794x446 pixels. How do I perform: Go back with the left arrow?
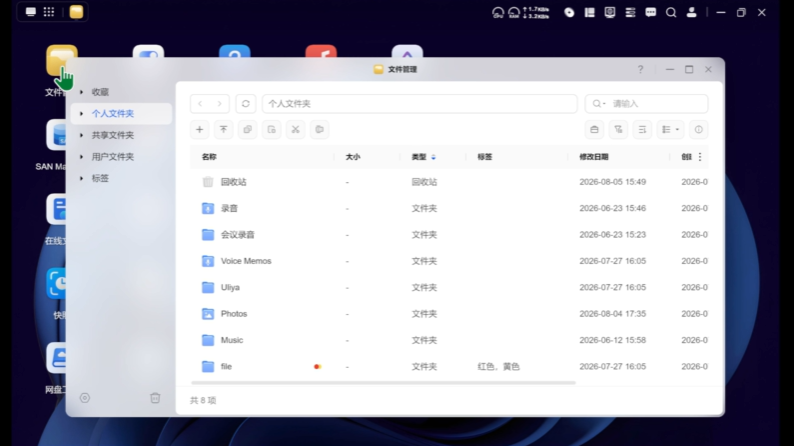(201, 104)
